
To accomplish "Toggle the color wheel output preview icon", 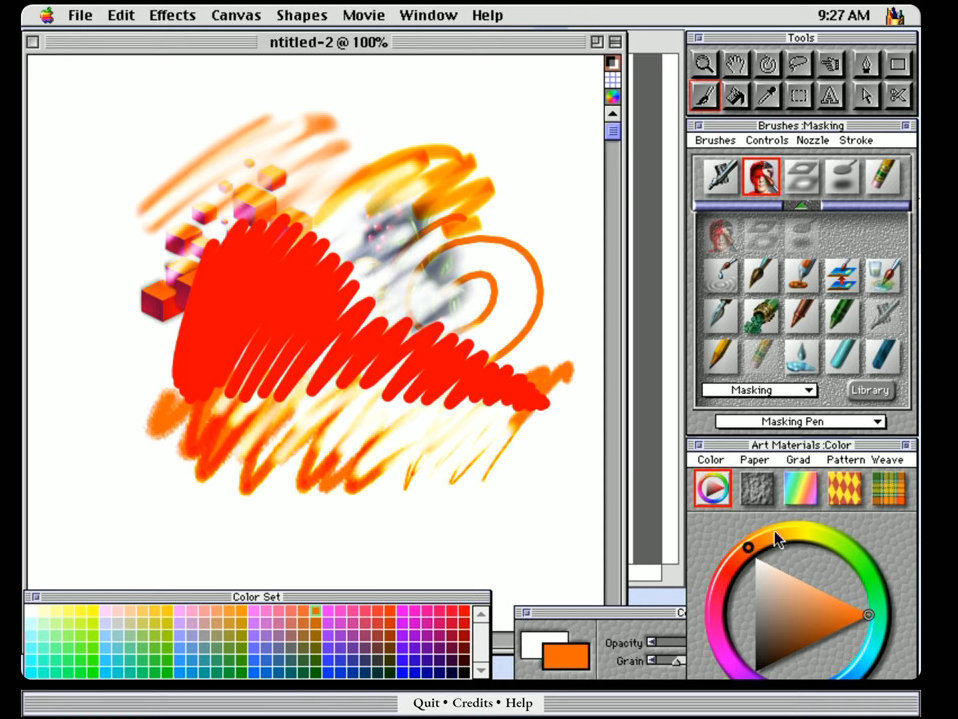I will [612, 97].
